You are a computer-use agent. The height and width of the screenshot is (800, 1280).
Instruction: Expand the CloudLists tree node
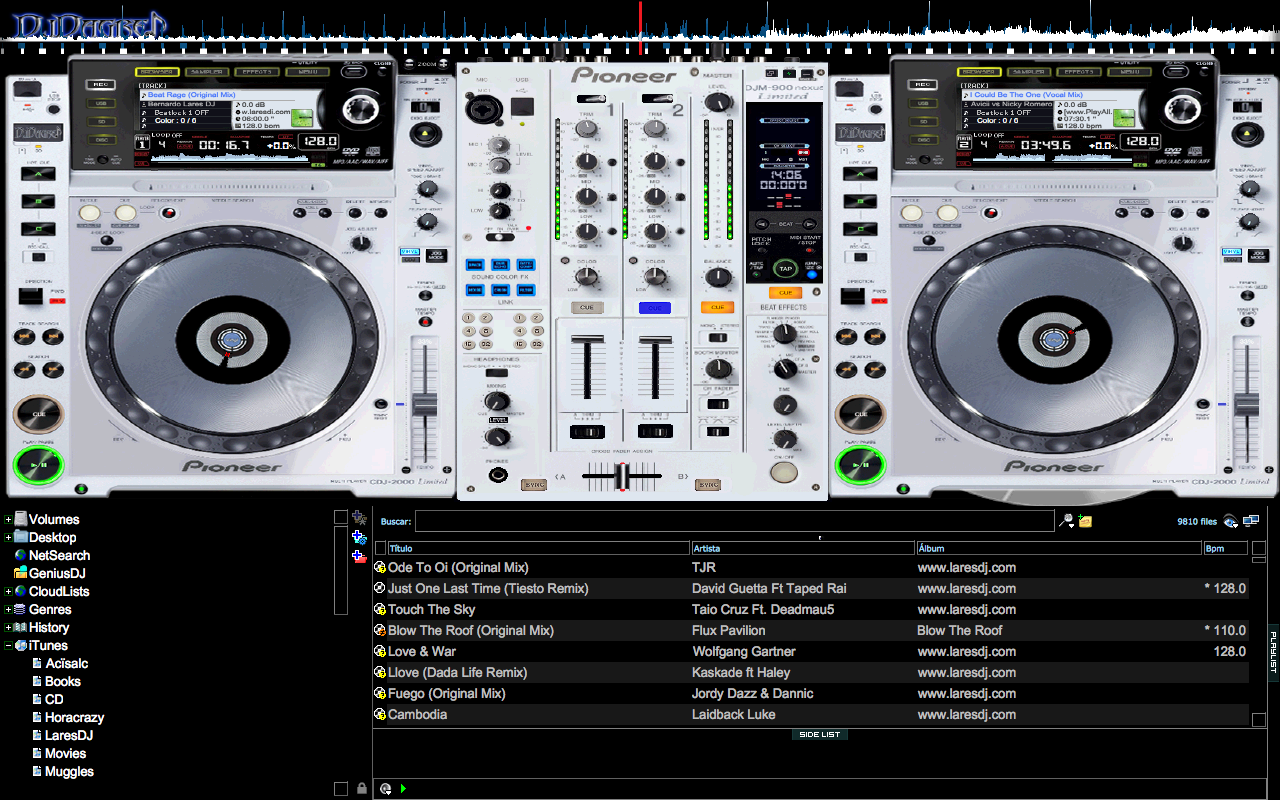pos(8,592)
